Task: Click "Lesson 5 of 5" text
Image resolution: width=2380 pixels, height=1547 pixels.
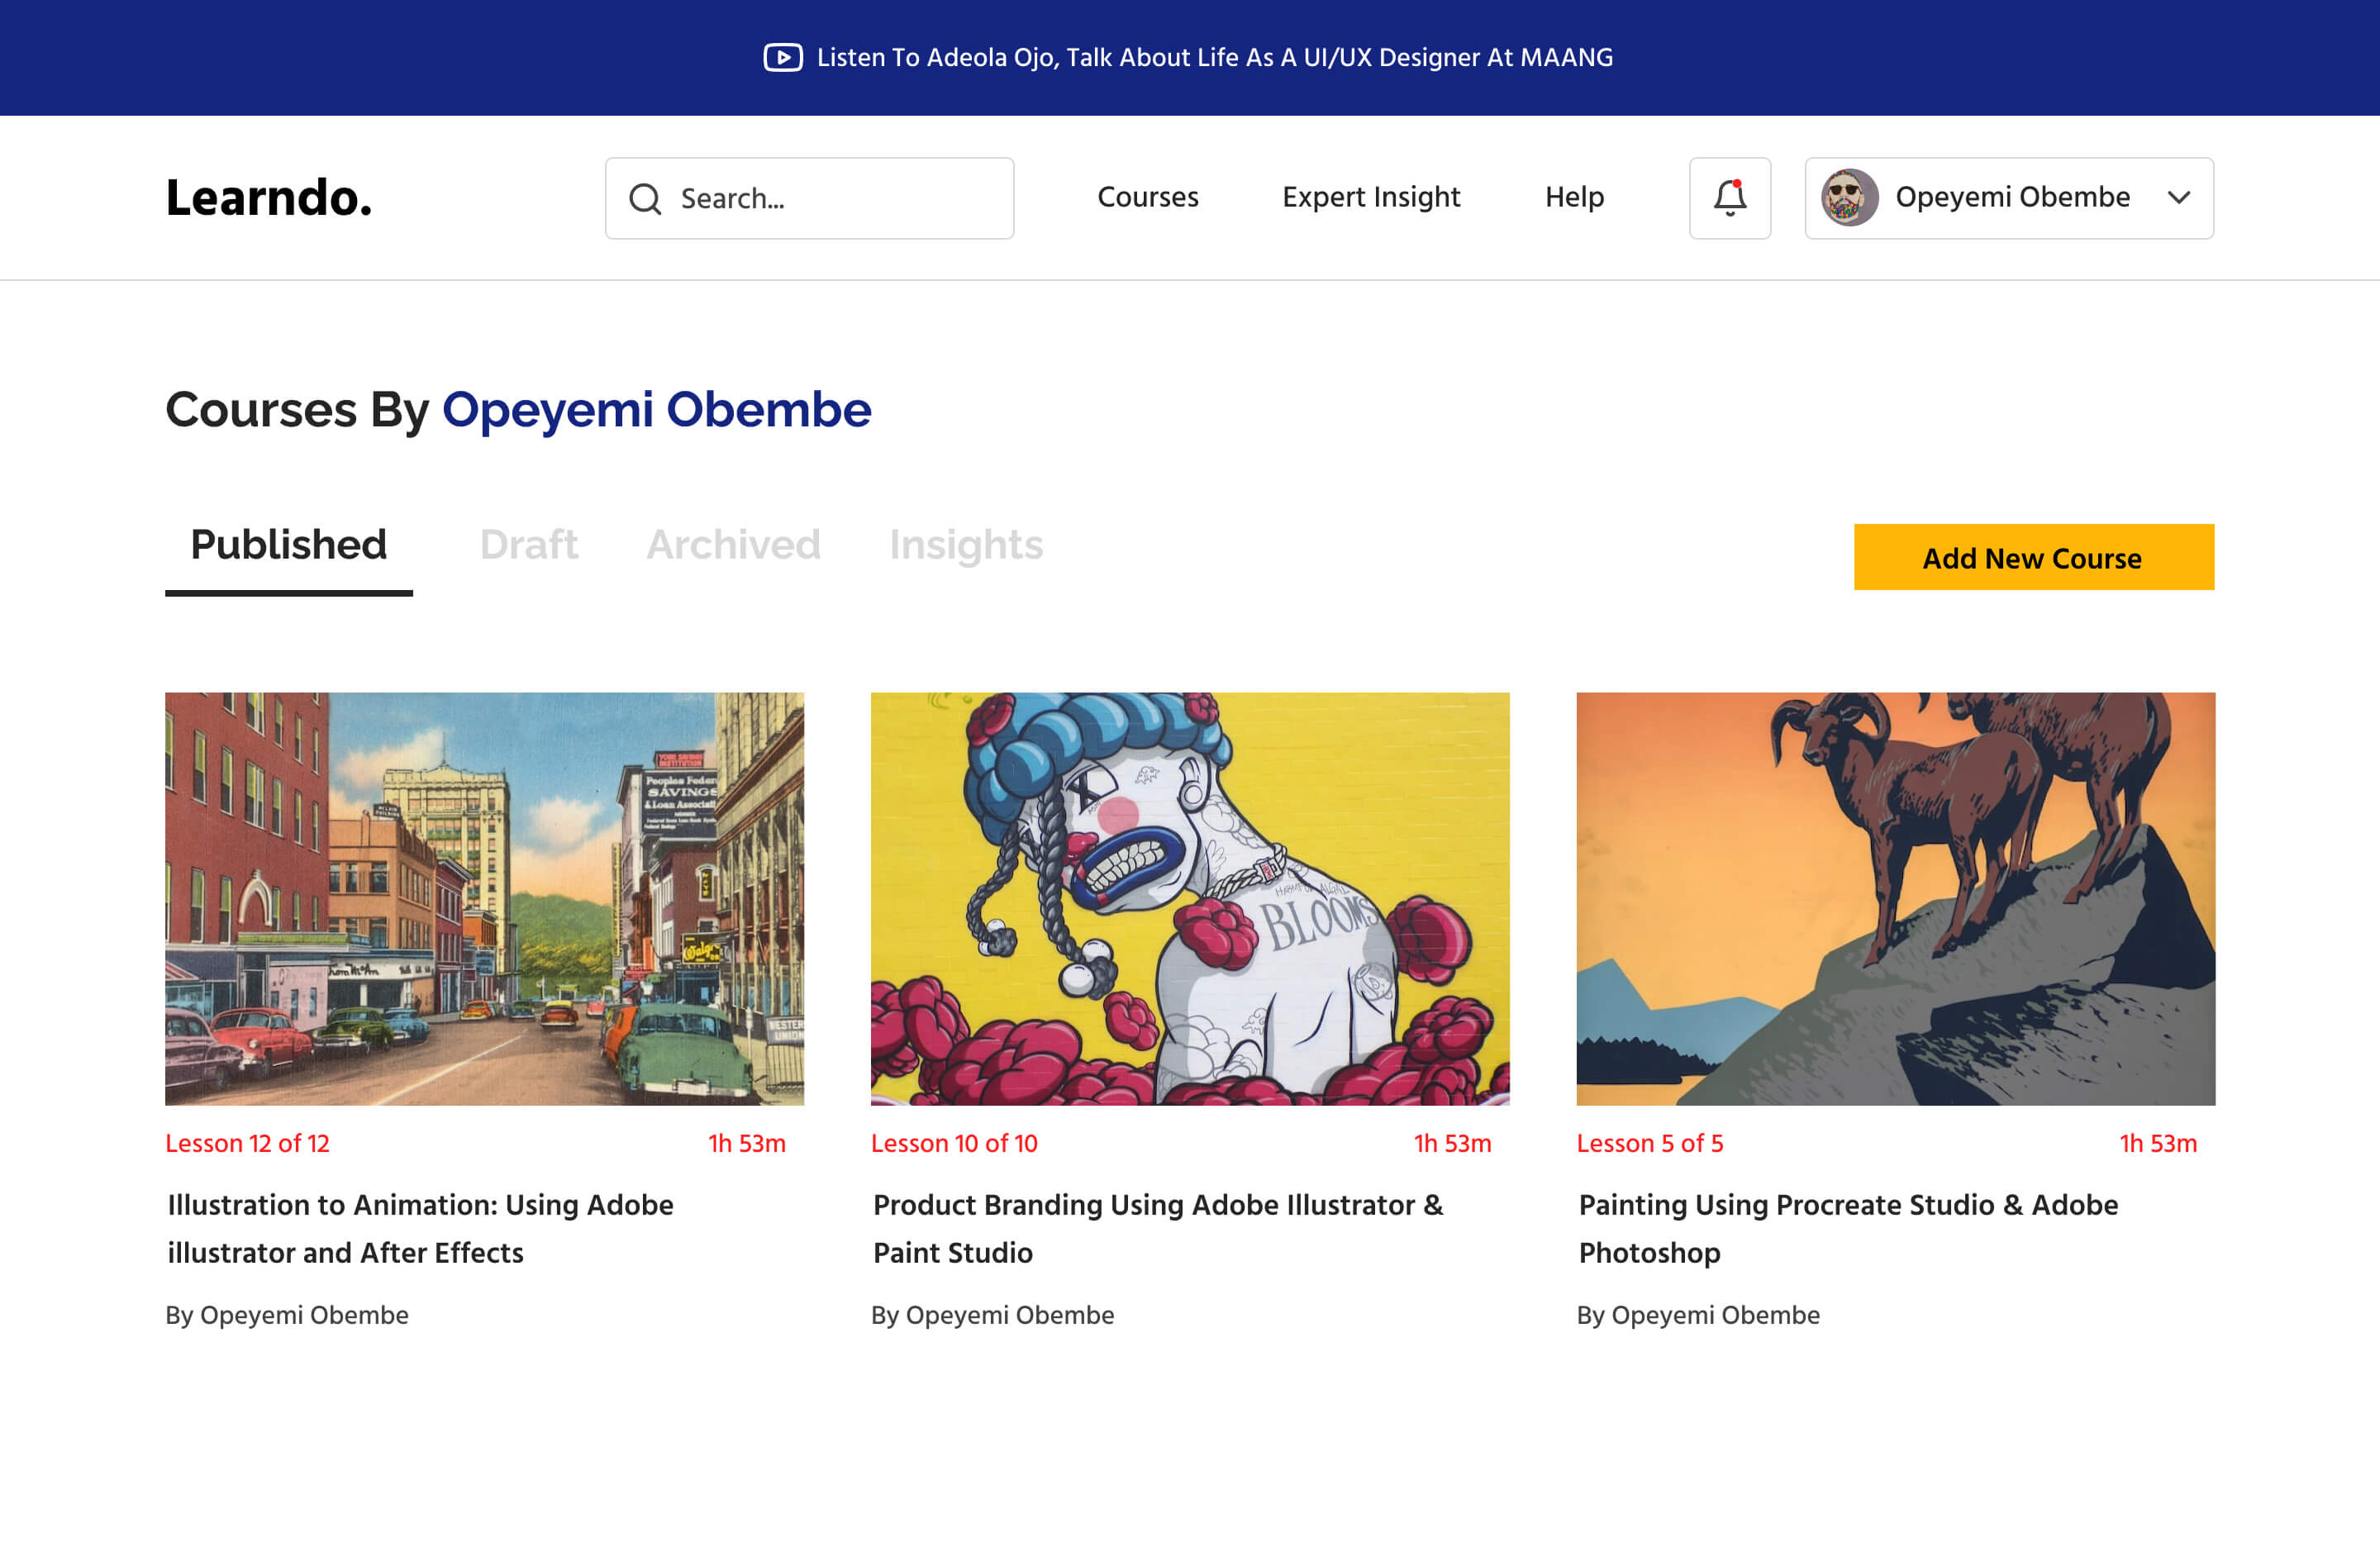Action: pos(1650,1143)
